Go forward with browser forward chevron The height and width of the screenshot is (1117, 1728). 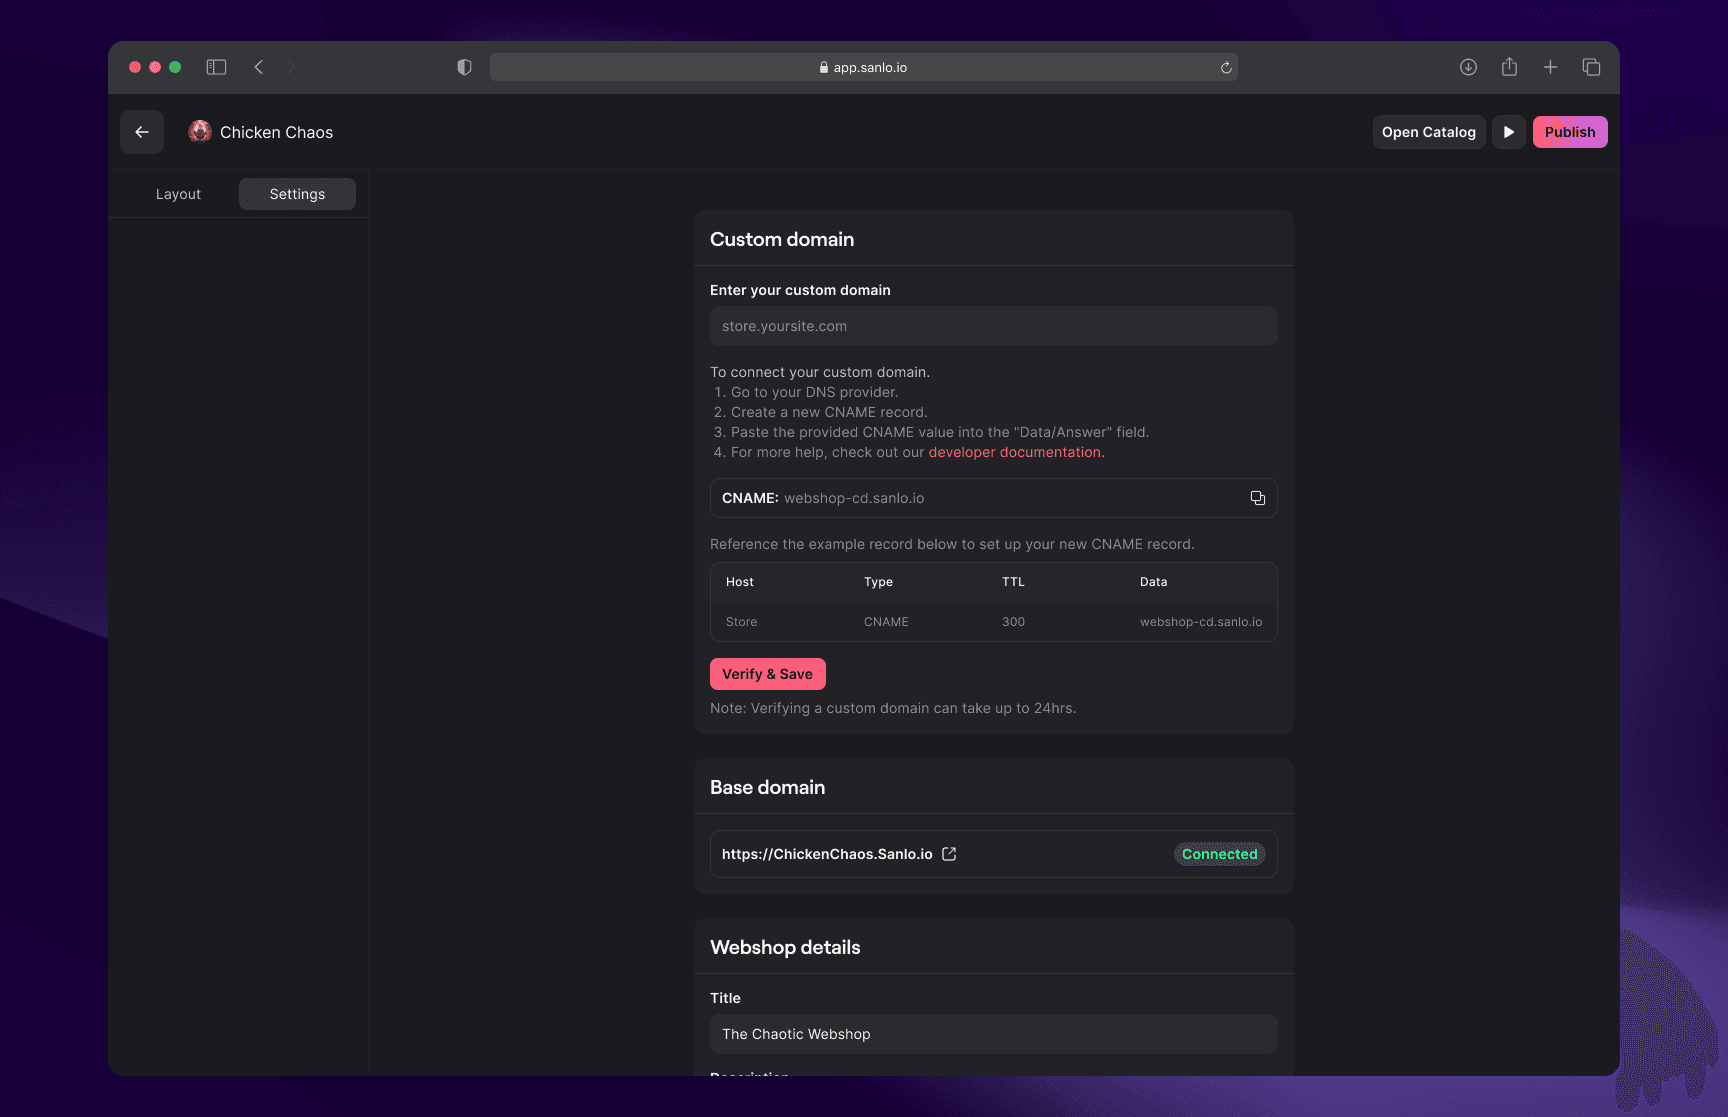(x=291, y=67)
